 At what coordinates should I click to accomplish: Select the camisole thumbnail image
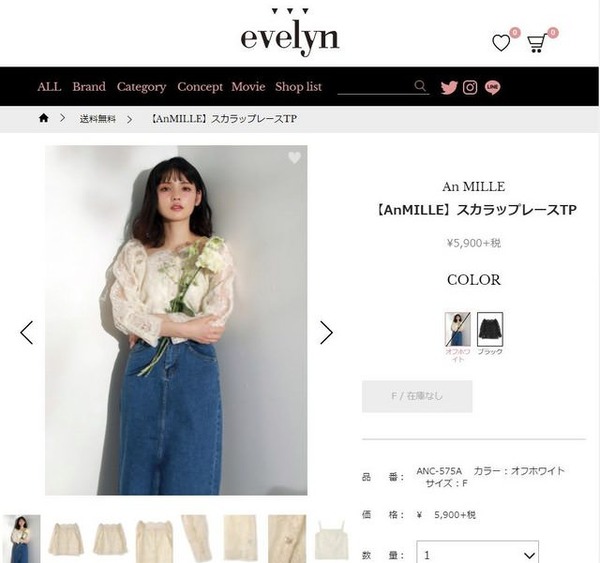pos(331,538)
